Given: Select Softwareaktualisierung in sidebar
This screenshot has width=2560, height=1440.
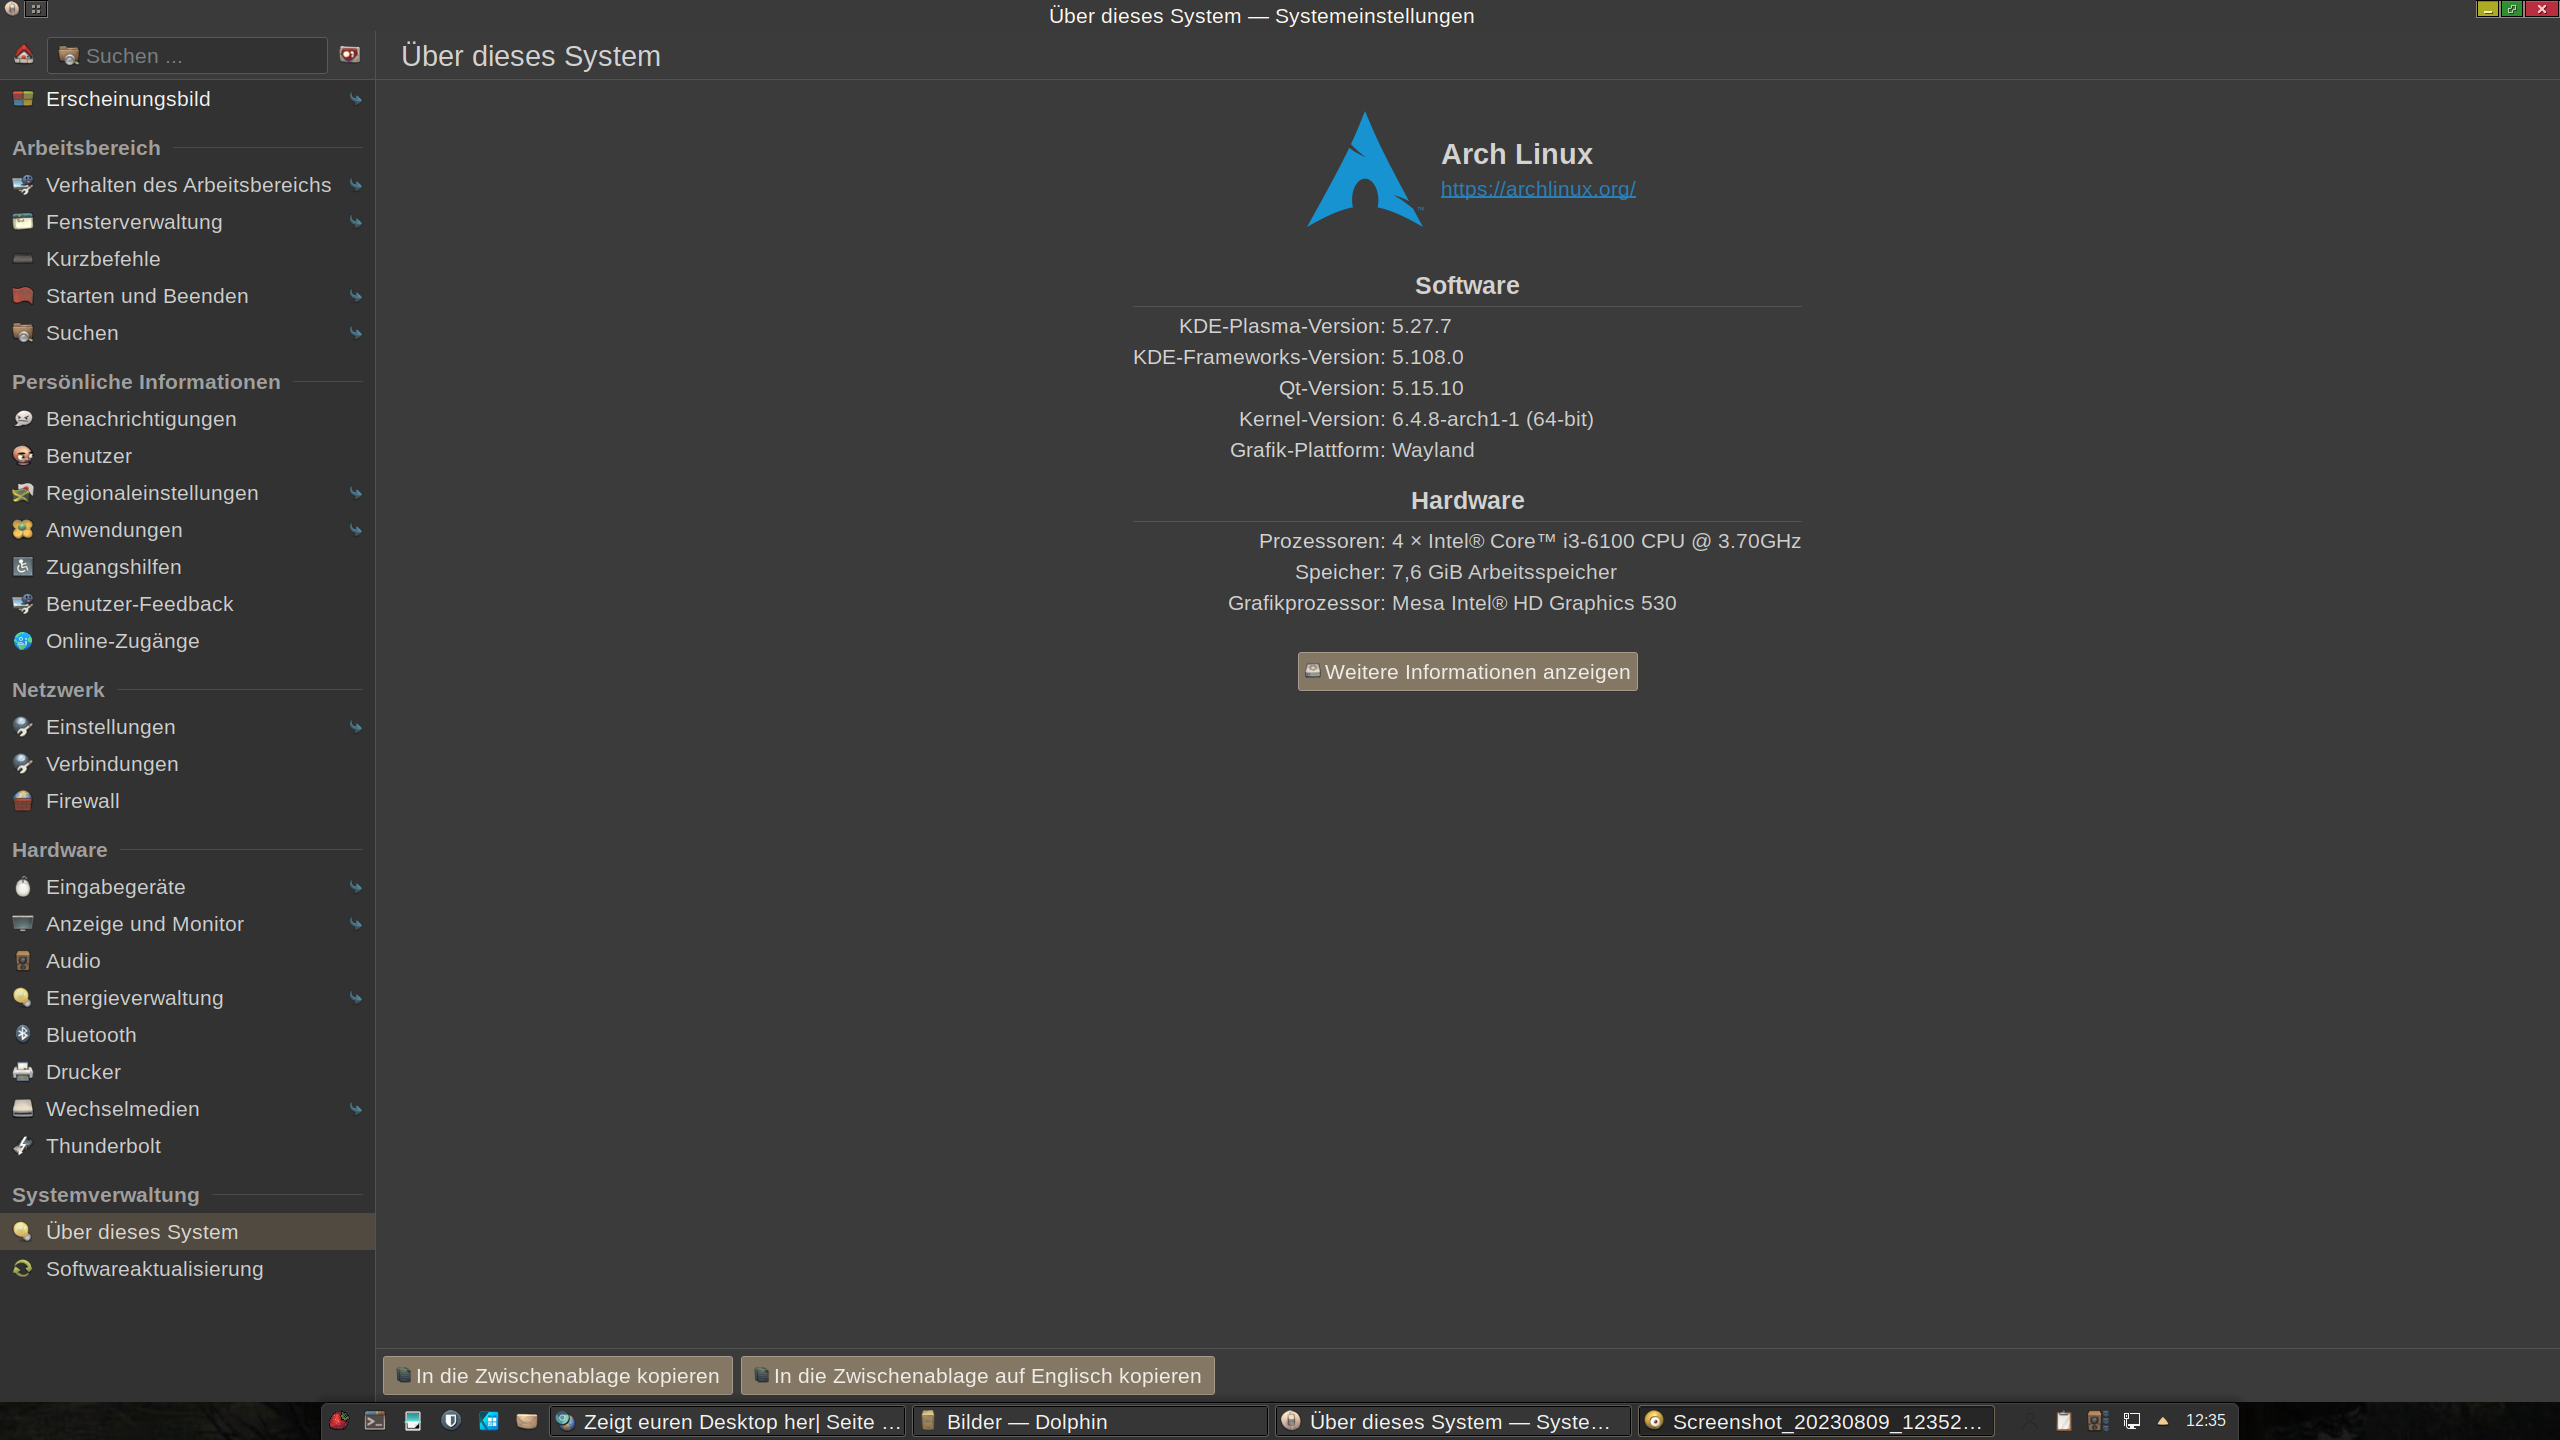Looking at the screenshot, I should click(154, 1268).
